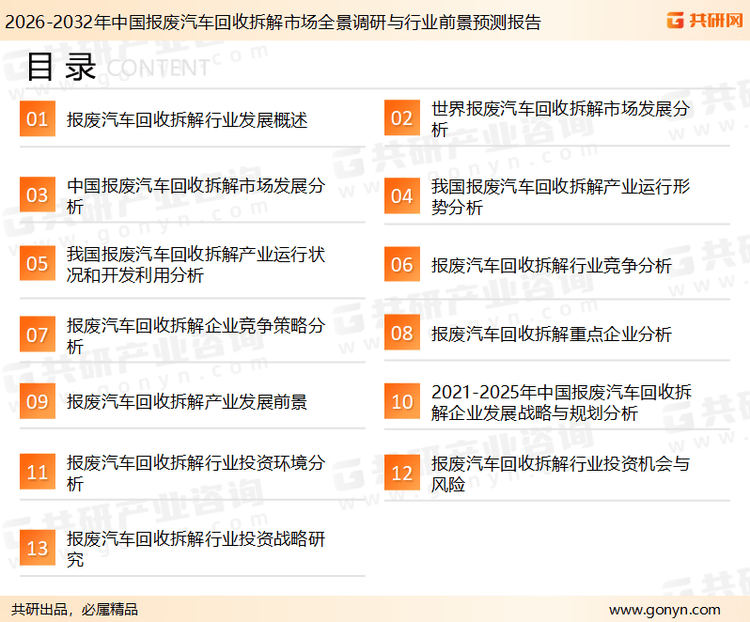
Task: Open chapter 2021-2025年中国报废汽车回收拆解企业发展战略与规划分析
Action: coord(560,402)
